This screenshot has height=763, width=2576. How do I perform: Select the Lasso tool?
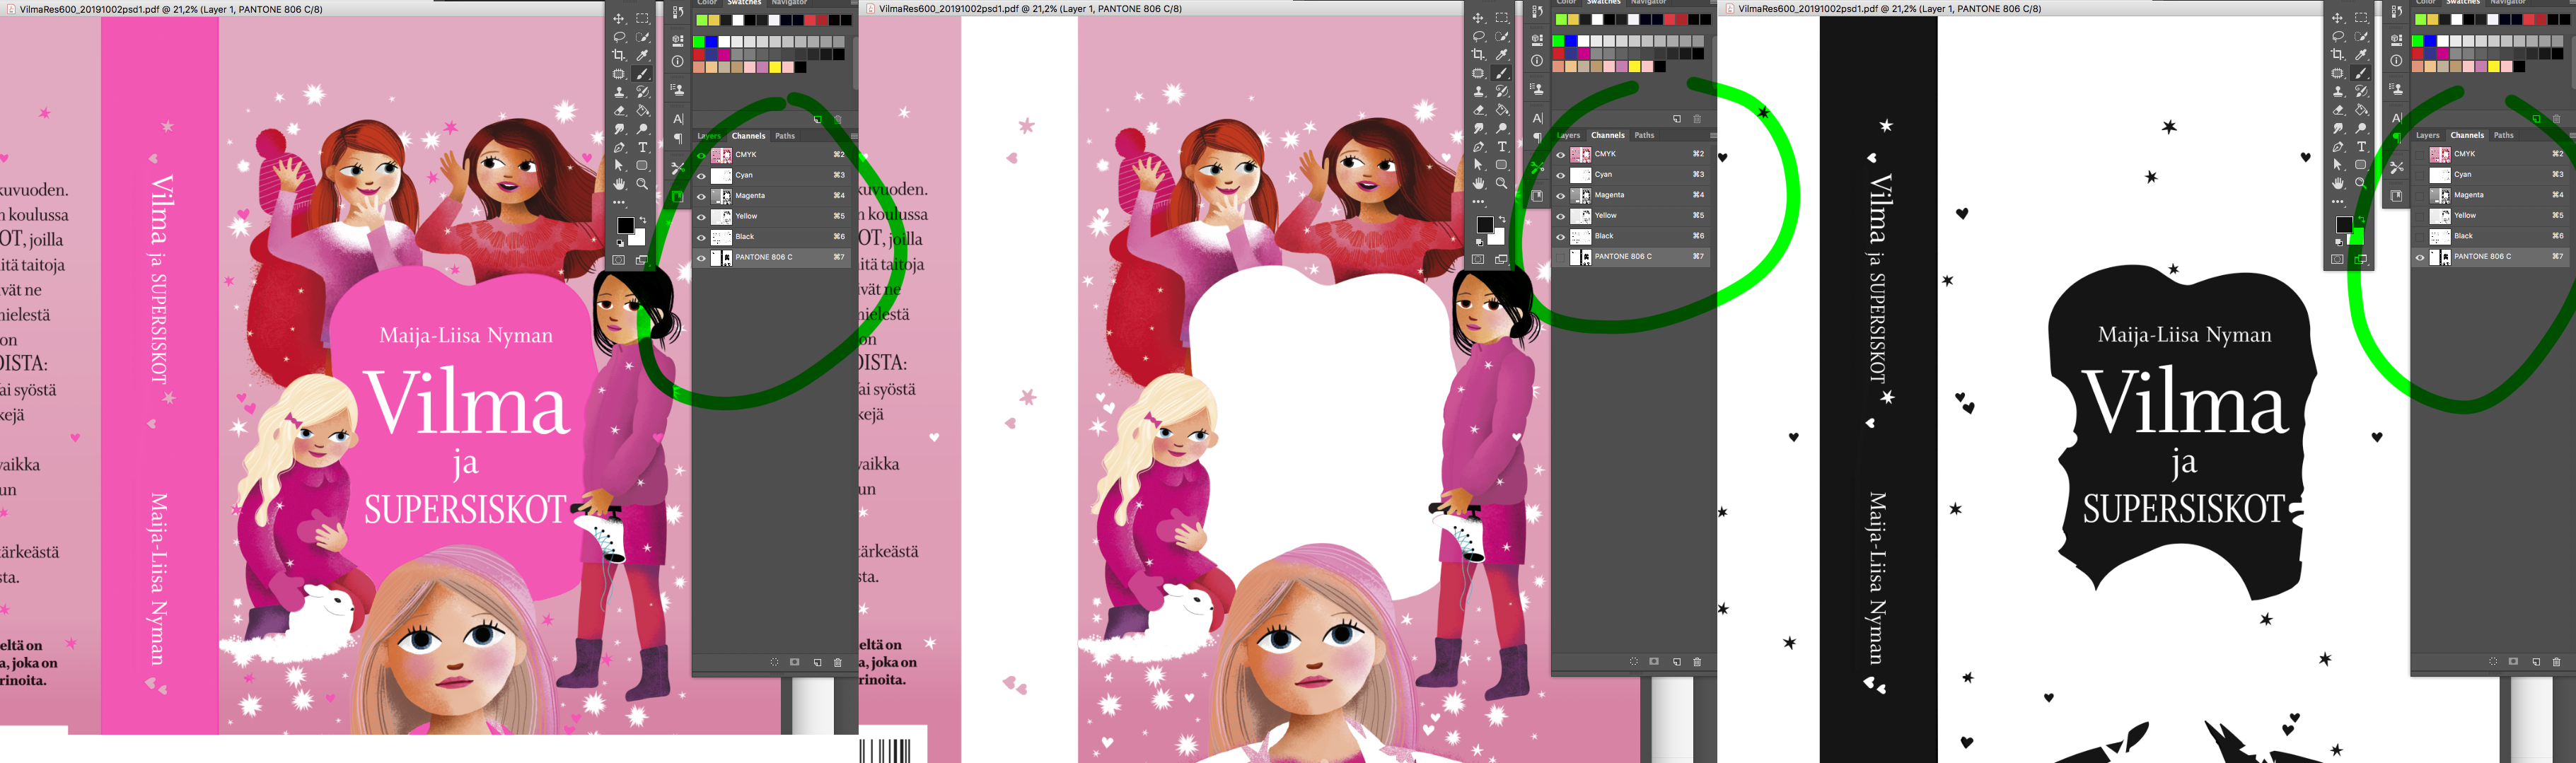[x=619, y=37]
